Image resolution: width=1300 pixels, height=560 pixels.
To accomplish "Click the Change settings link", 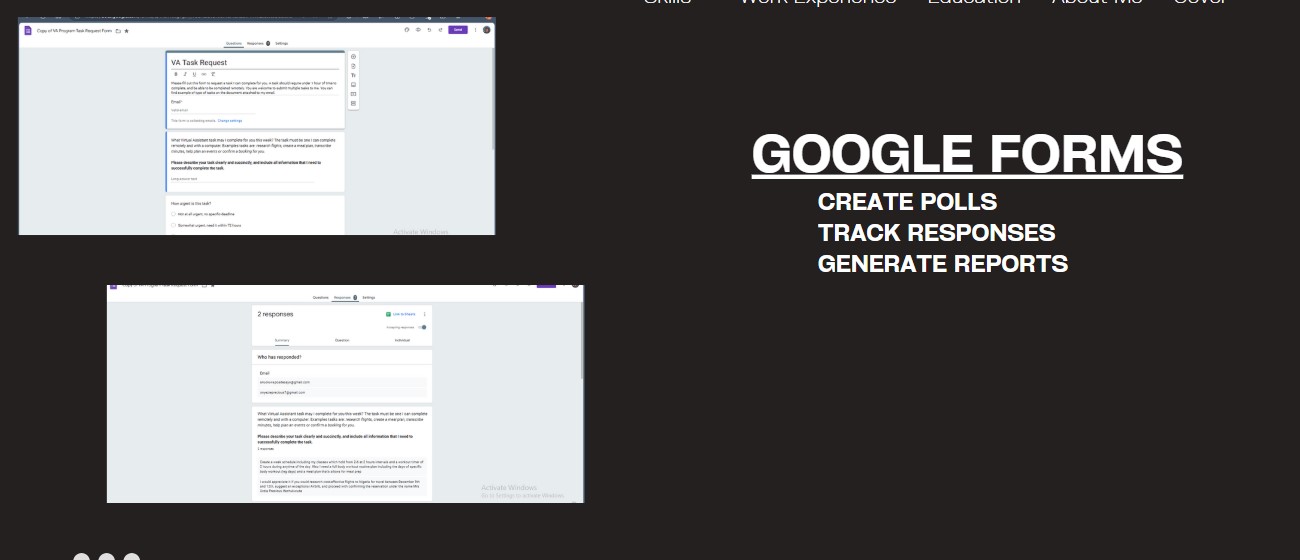I will tap(230, 120).
